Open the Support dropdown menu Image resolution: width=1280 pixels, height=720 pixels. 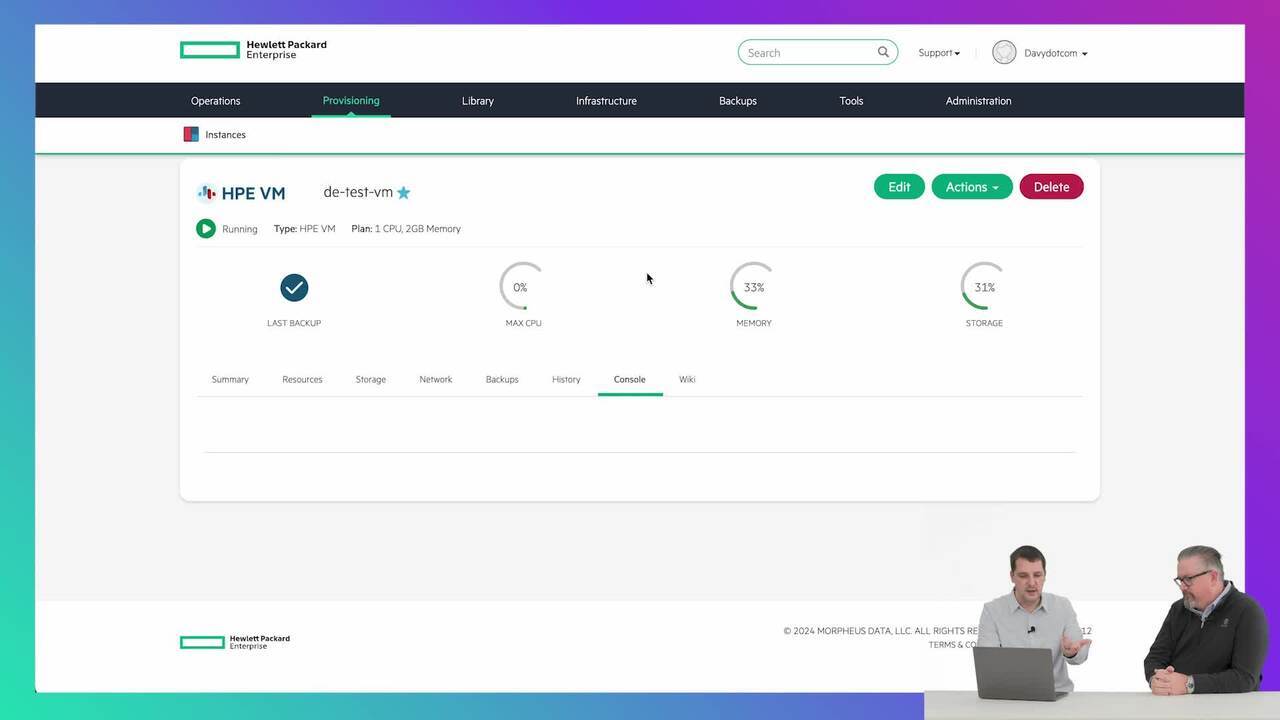pos(939,53)
